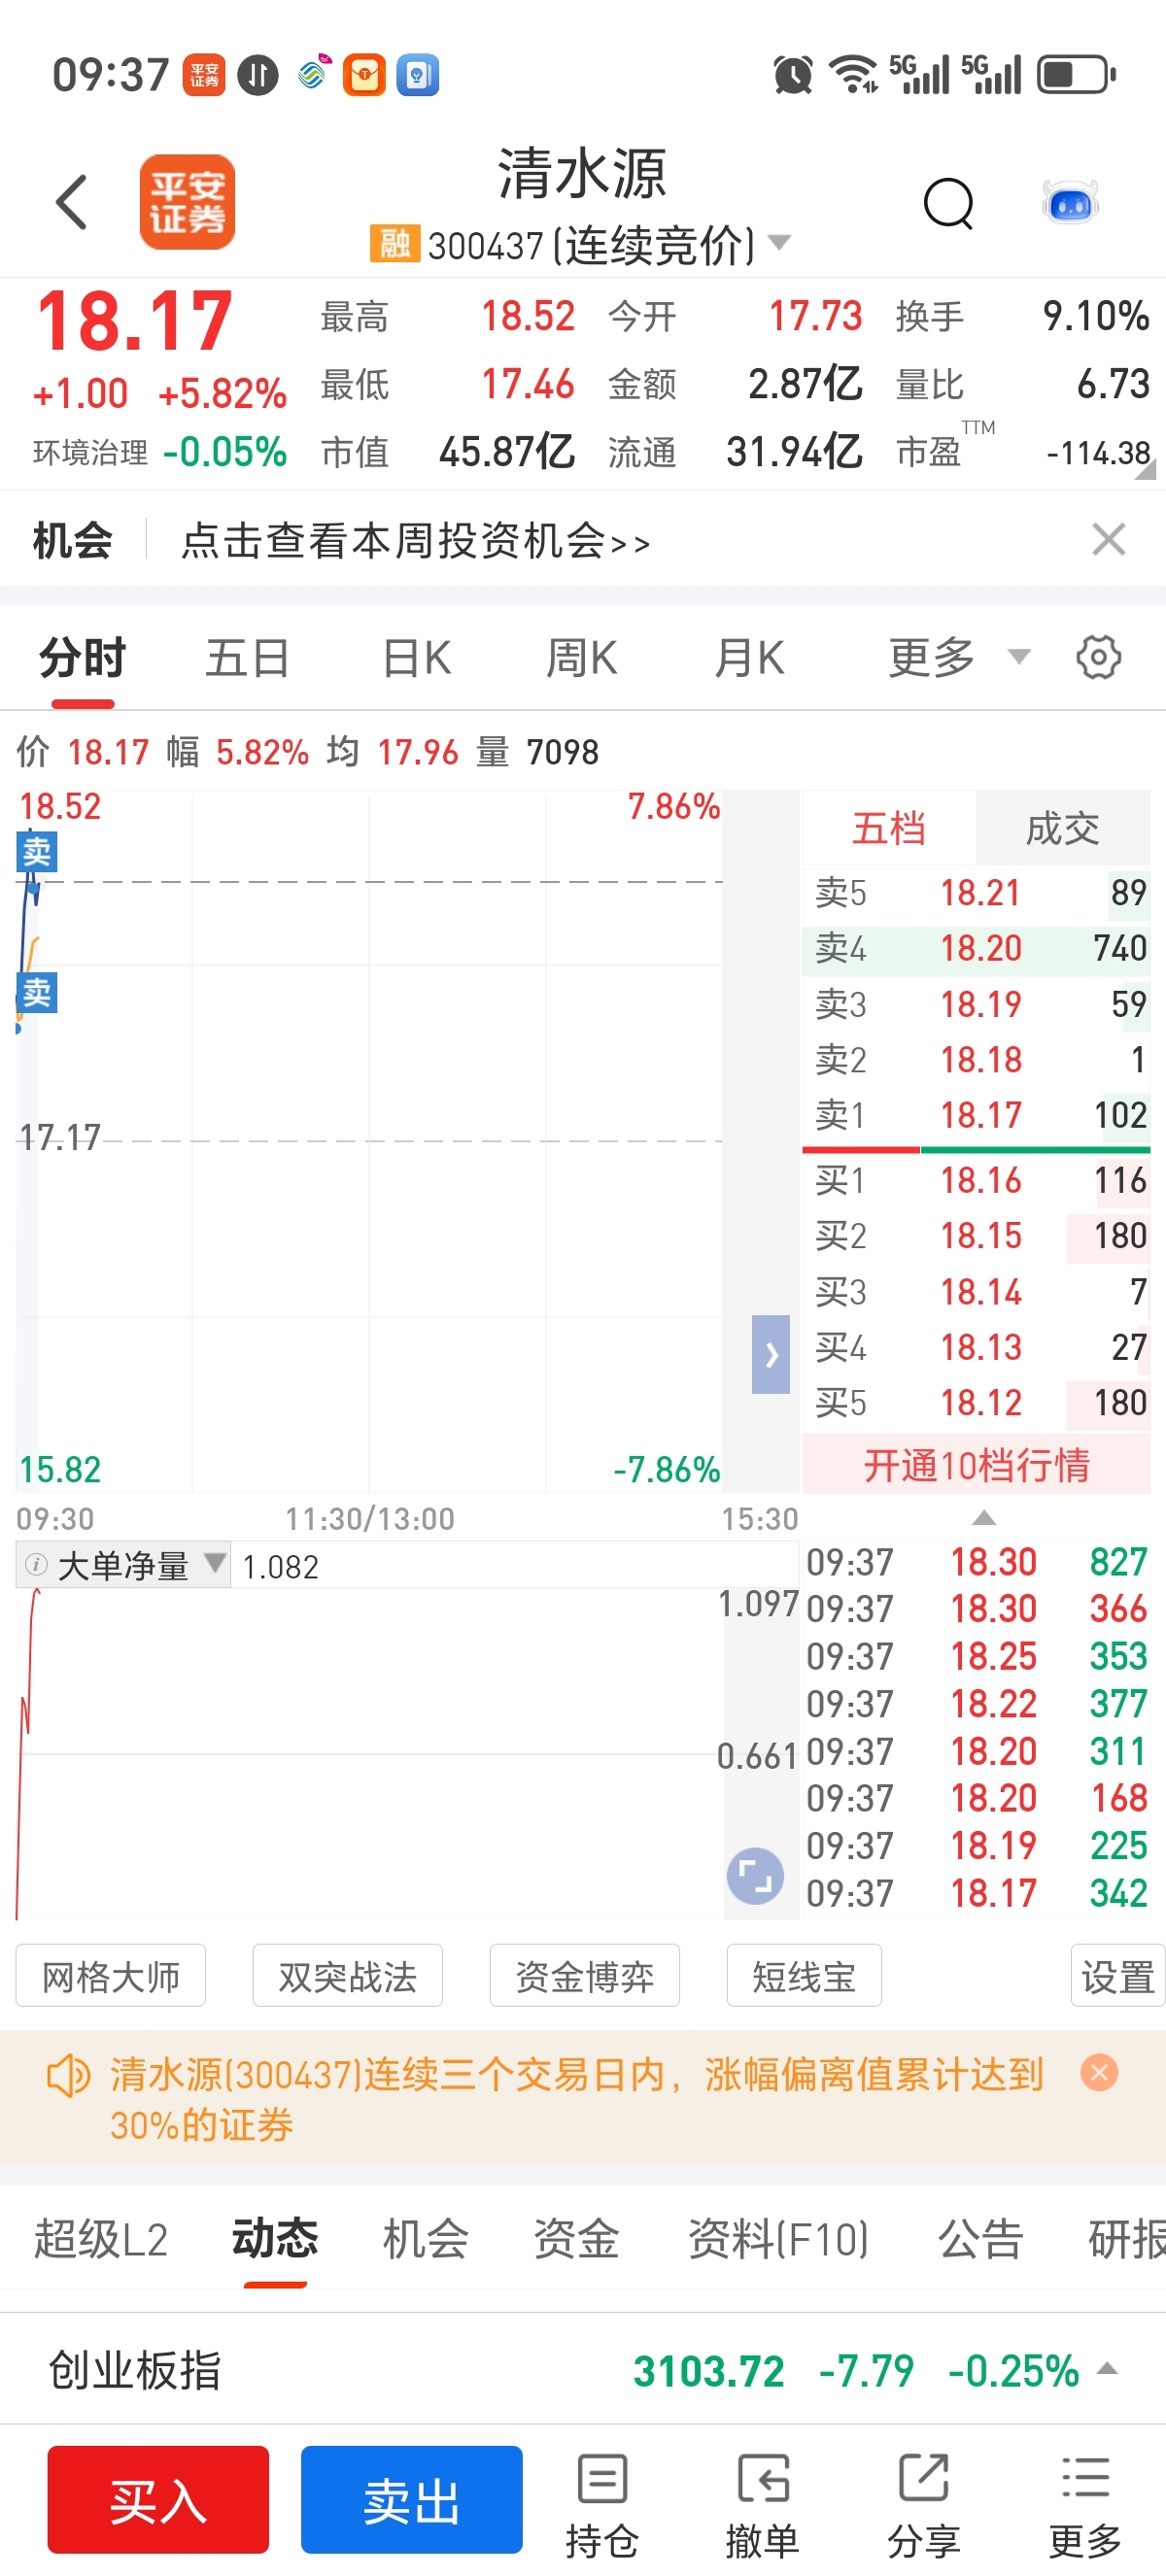Image resolution: width=1166 pixels, height=2576 pixels.
Task: Open the 短线宝 tool
Action: coord(804,1975)
